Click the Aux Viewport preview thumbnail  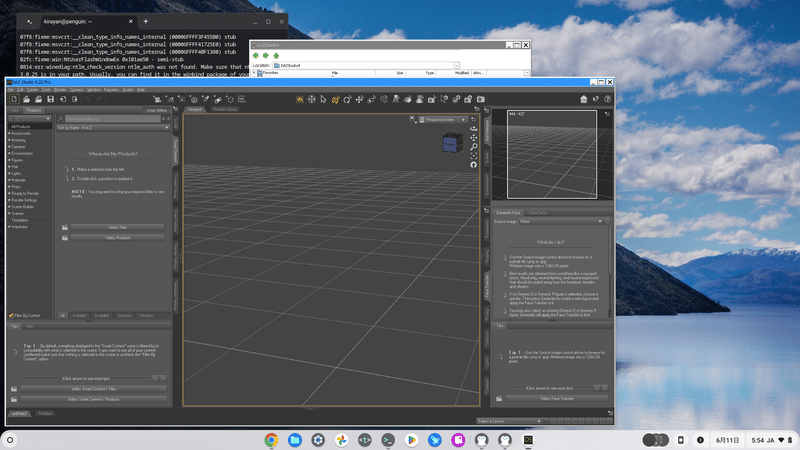tap(552, 154)
